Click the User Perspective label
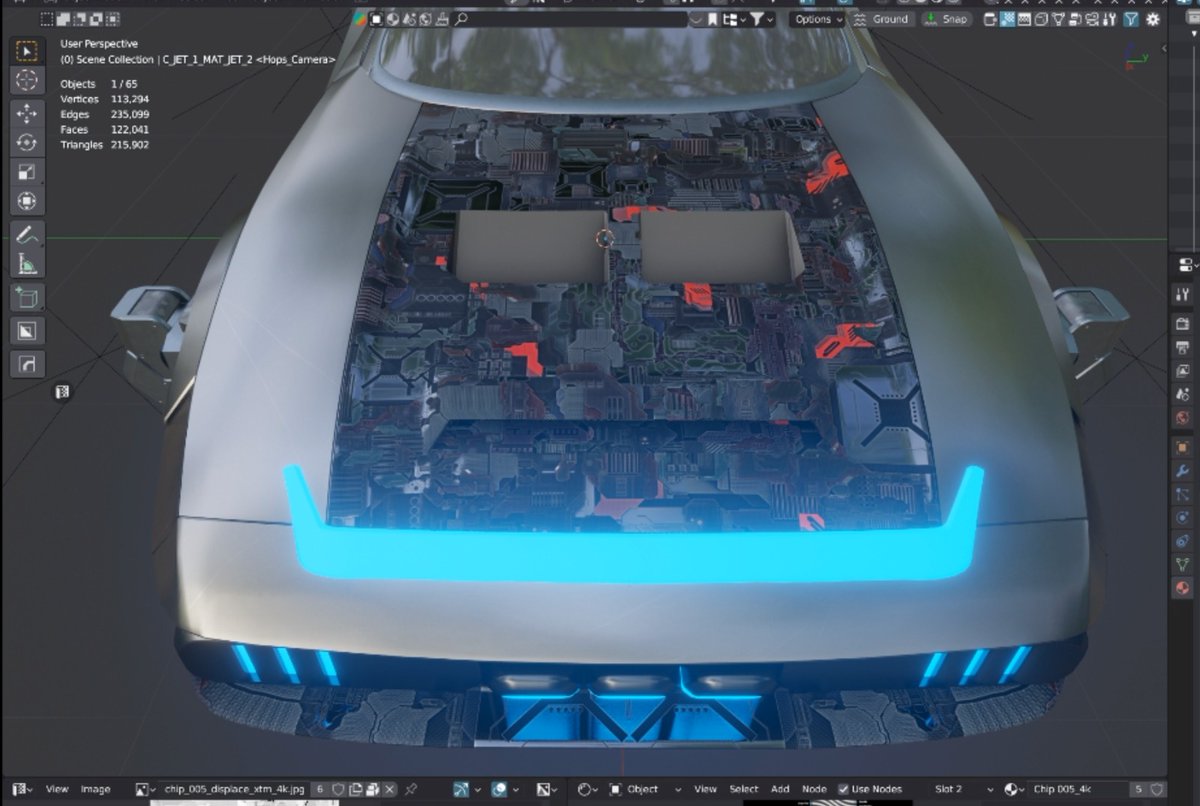The width and height of the screenshot is (1200, 806). tap(99, 44)
